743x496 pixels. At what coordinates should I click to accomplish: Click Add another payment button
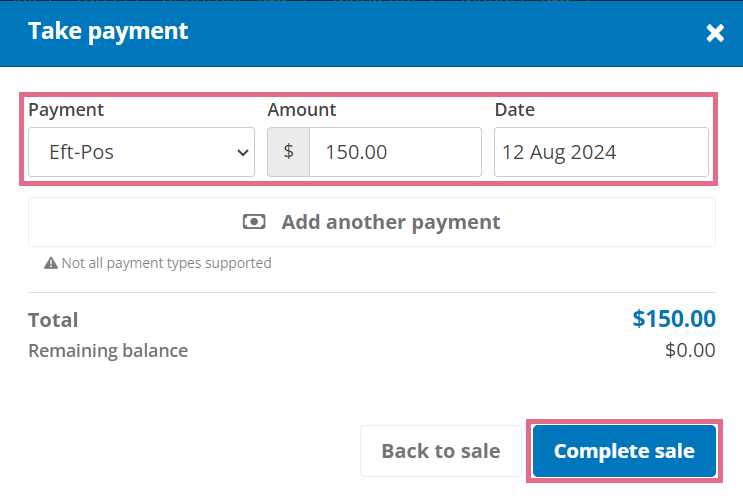click(372, 222)
